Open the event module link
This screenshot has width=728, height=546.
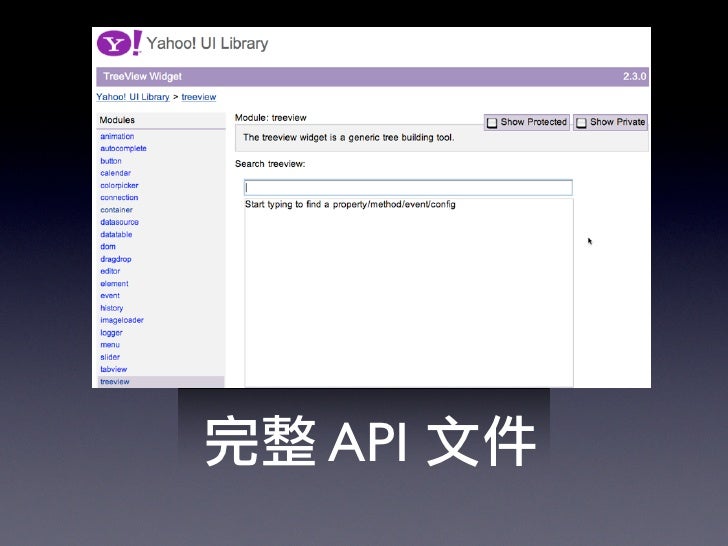(x=110, y=296)
